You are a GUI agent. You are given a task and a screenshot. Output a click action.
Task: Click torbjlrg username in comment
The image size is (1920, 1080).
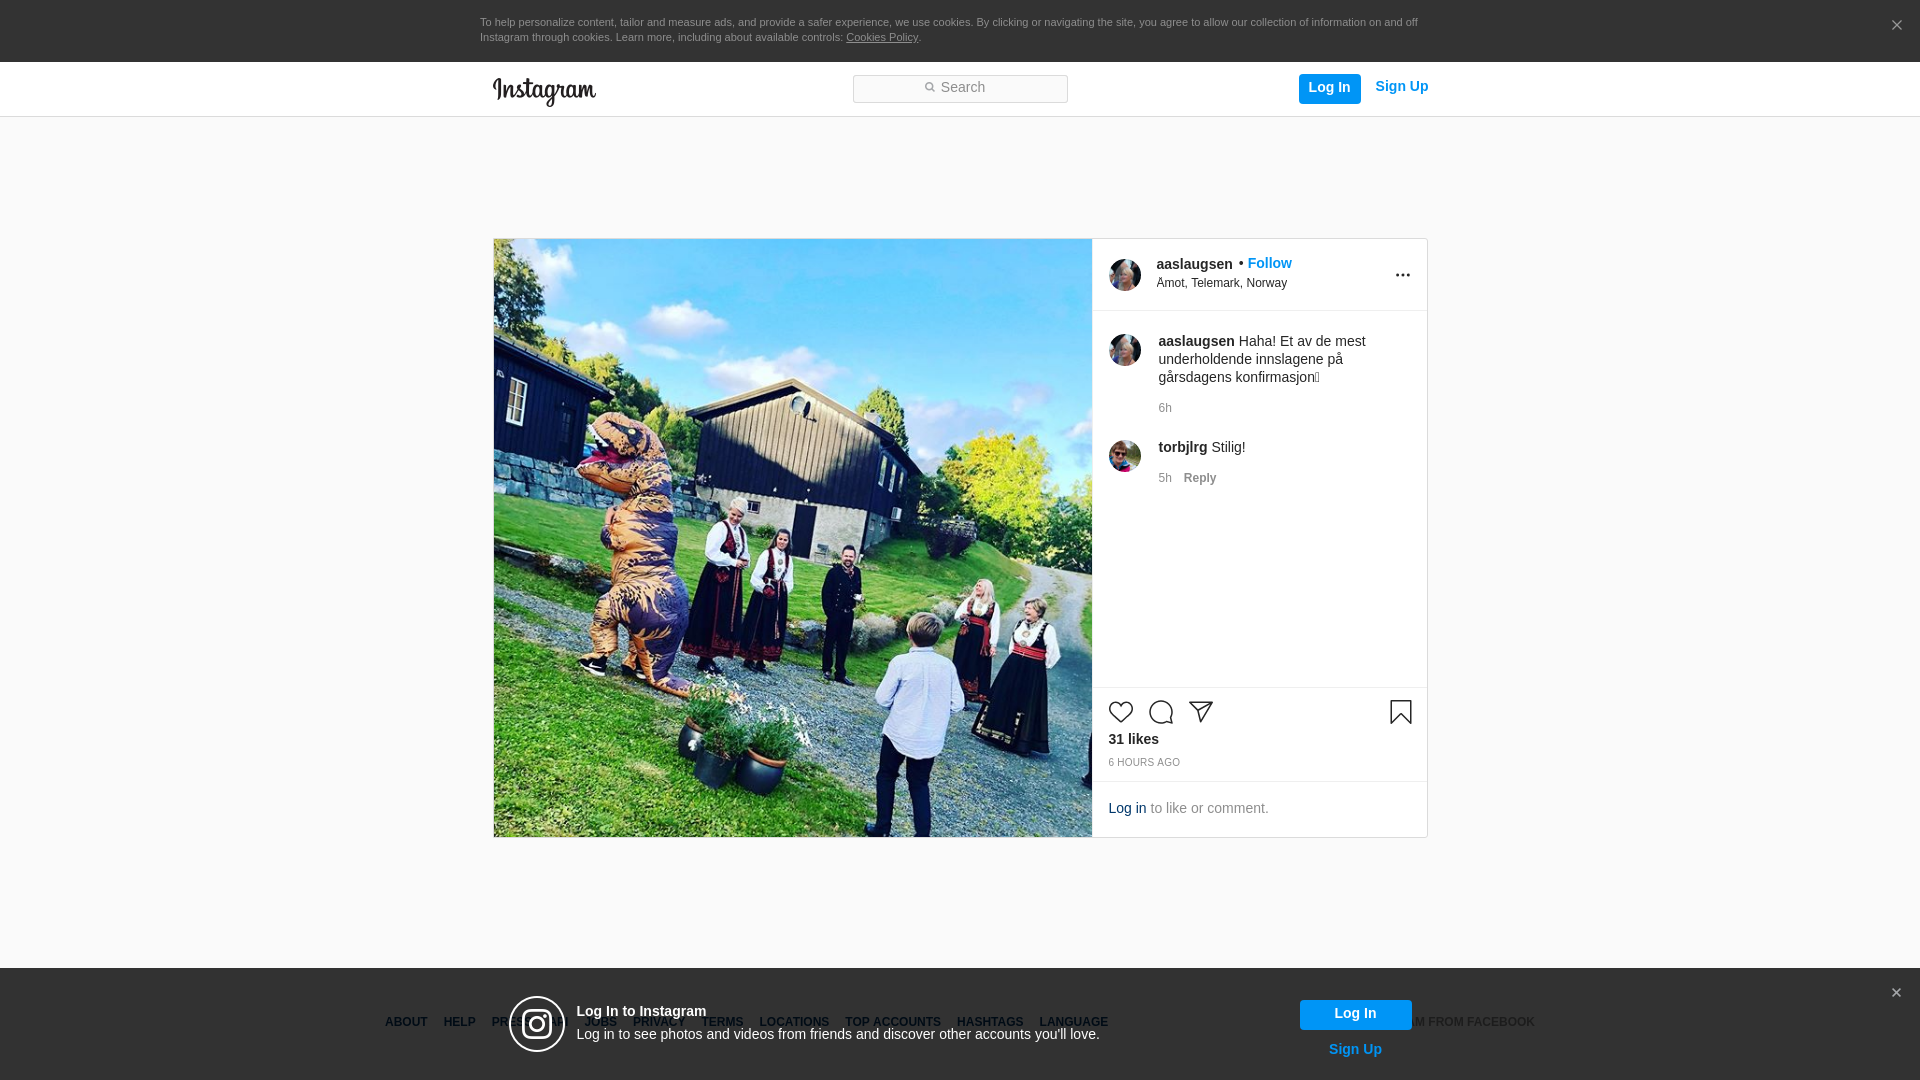(1183, 447)
